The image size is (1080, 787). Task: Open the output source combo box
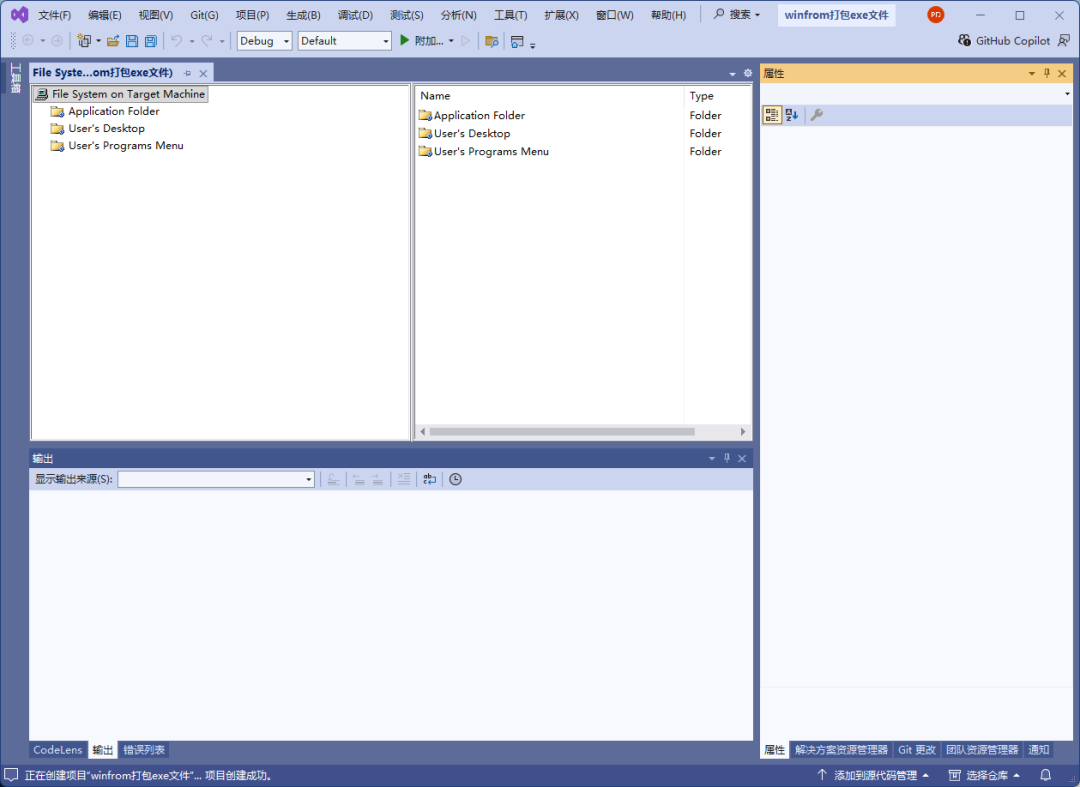pyautogui.click(x=216, y=479)
